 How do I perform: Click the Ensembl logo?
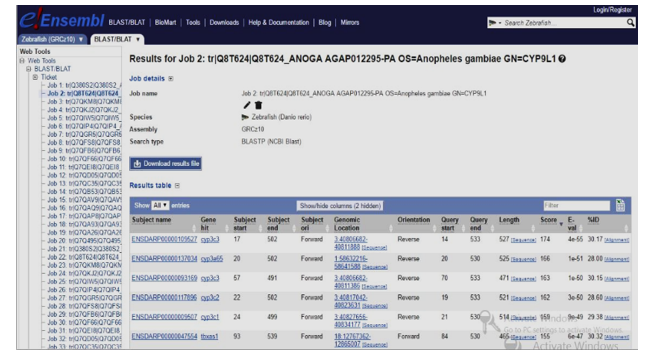[62, 19]
